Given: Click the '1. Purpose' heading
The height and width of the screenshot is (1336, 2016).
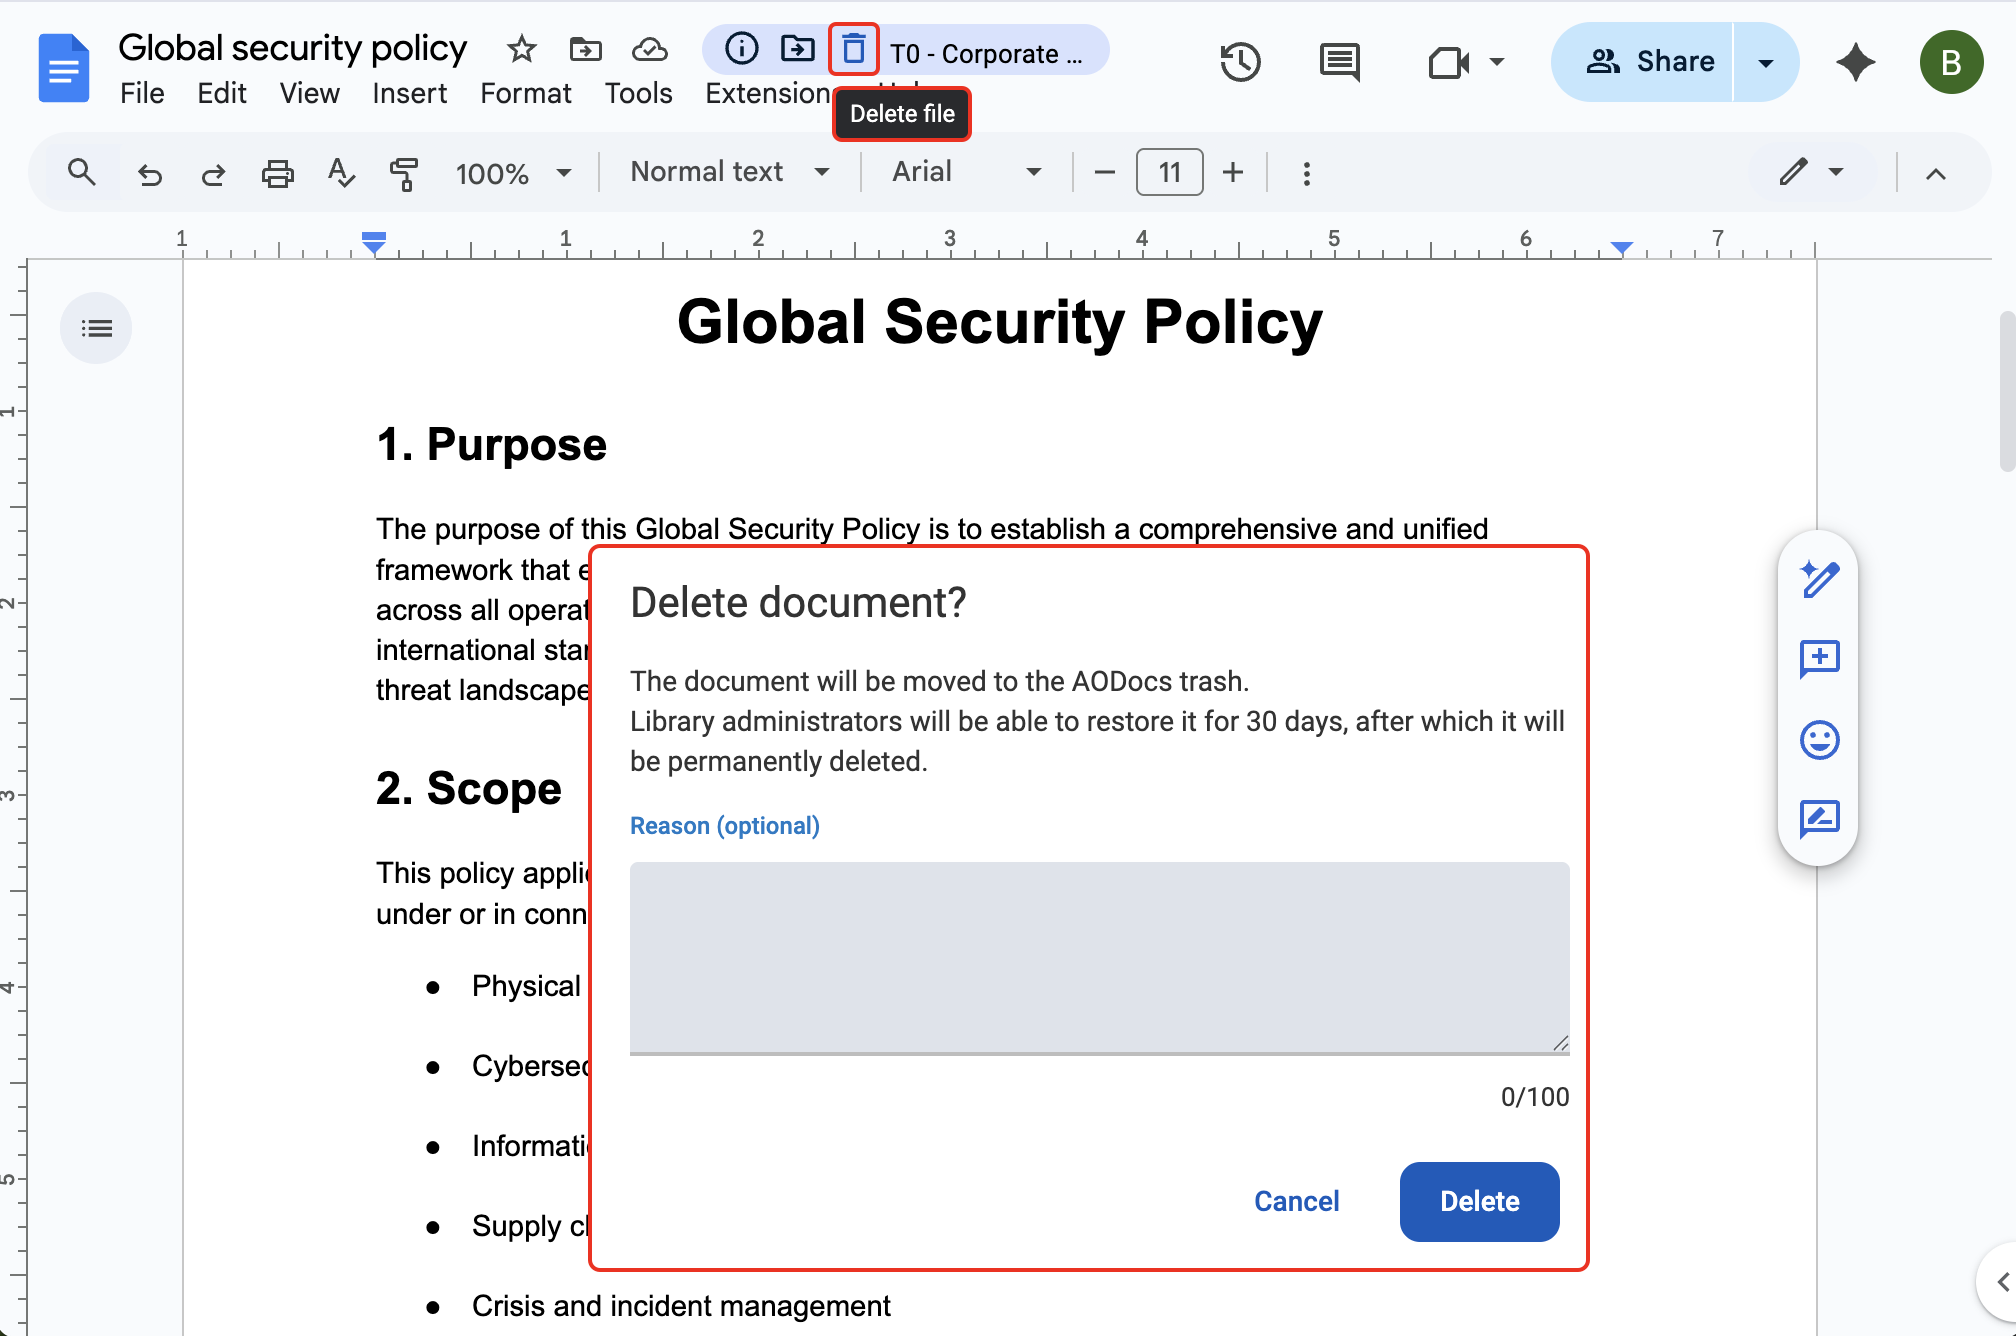Looking at the screenshot, I should [491, 444].
